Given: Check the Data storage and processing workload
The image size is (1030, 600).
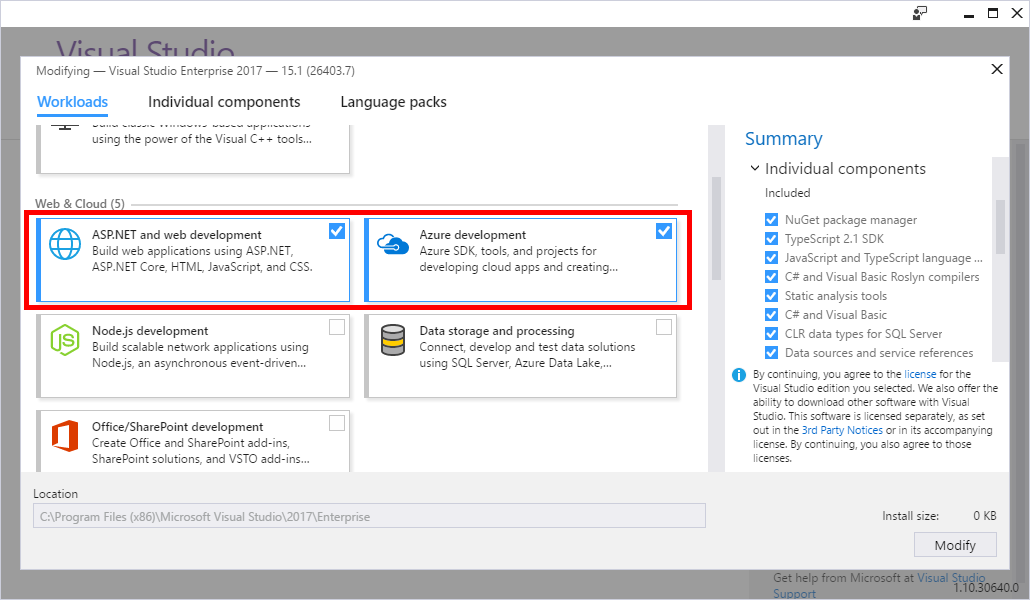Looking at the screenshot, I should [x=664, y=327].
